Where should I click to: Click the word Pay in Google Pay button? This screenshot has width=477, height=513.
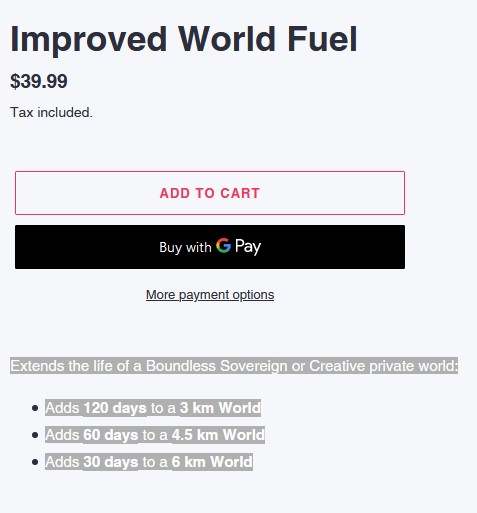(x=248, y=247)
